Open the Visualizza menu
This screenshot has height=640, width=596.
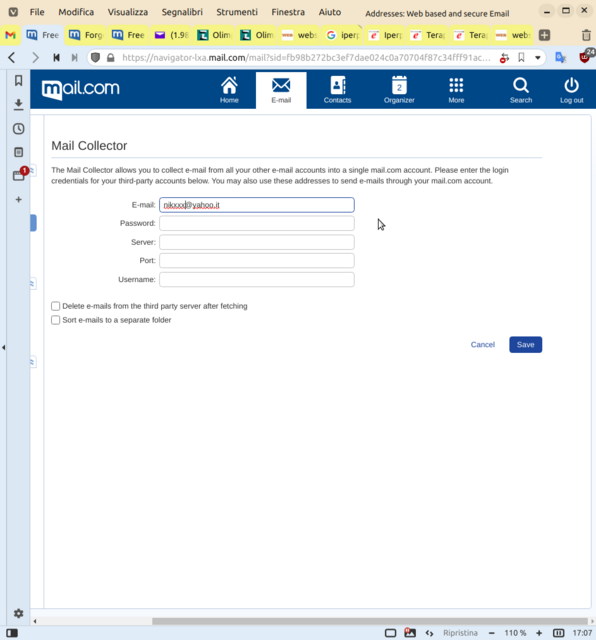(x=128, y=12)
